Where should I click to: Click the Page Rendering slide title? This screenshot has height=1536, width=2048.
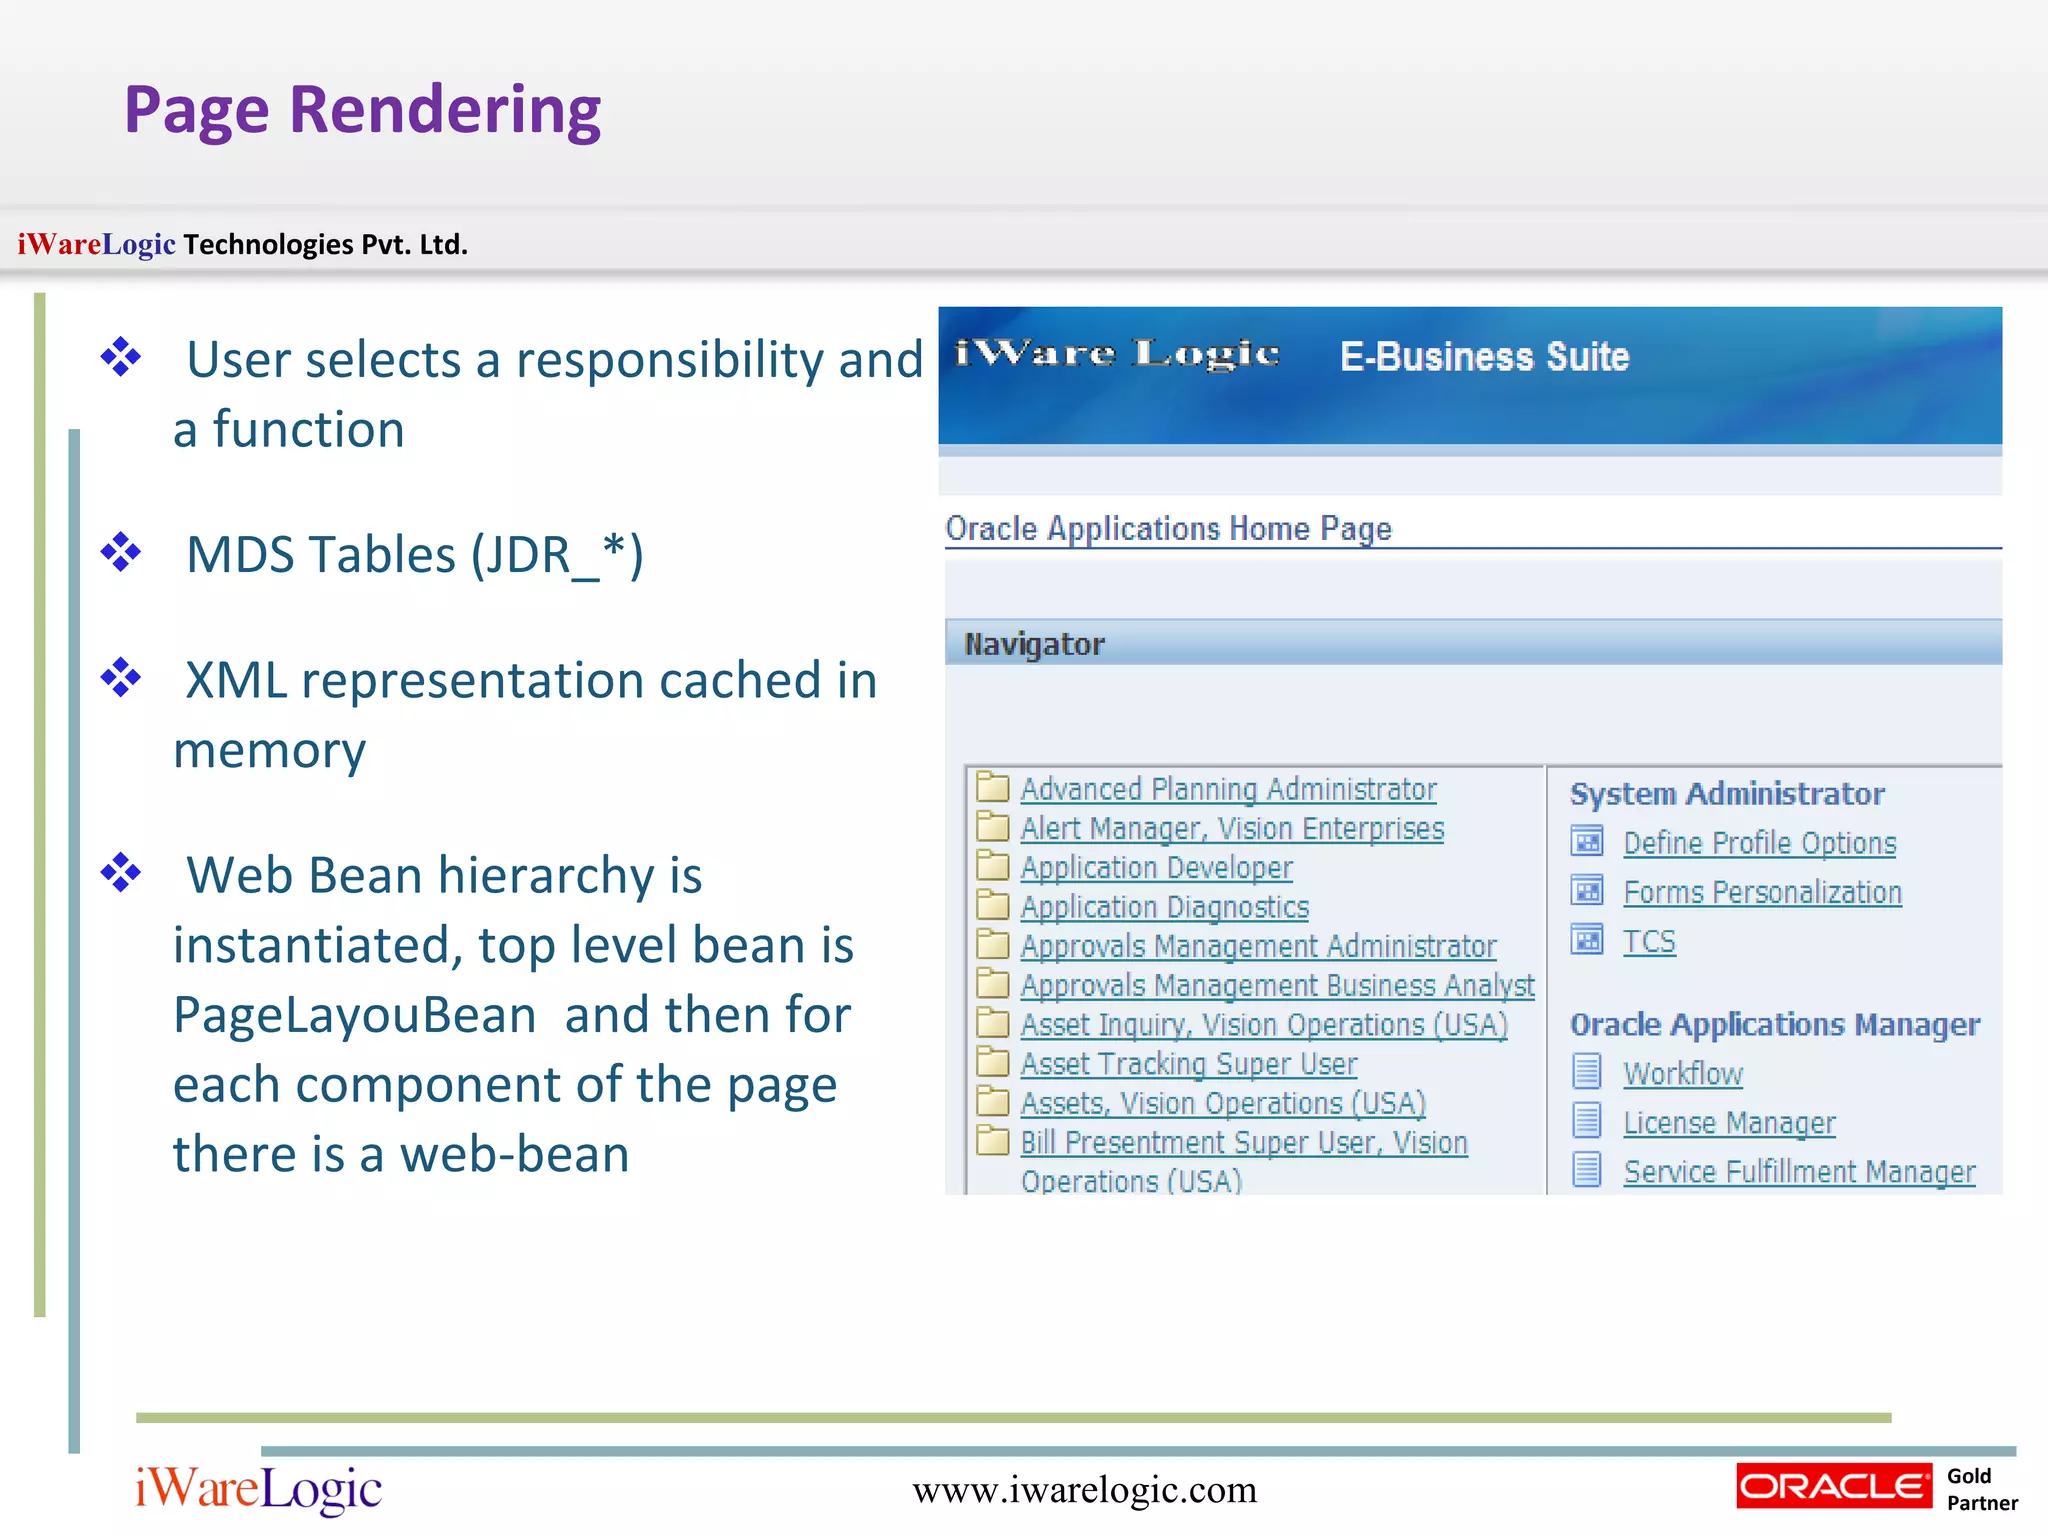(x=362, y=110)
